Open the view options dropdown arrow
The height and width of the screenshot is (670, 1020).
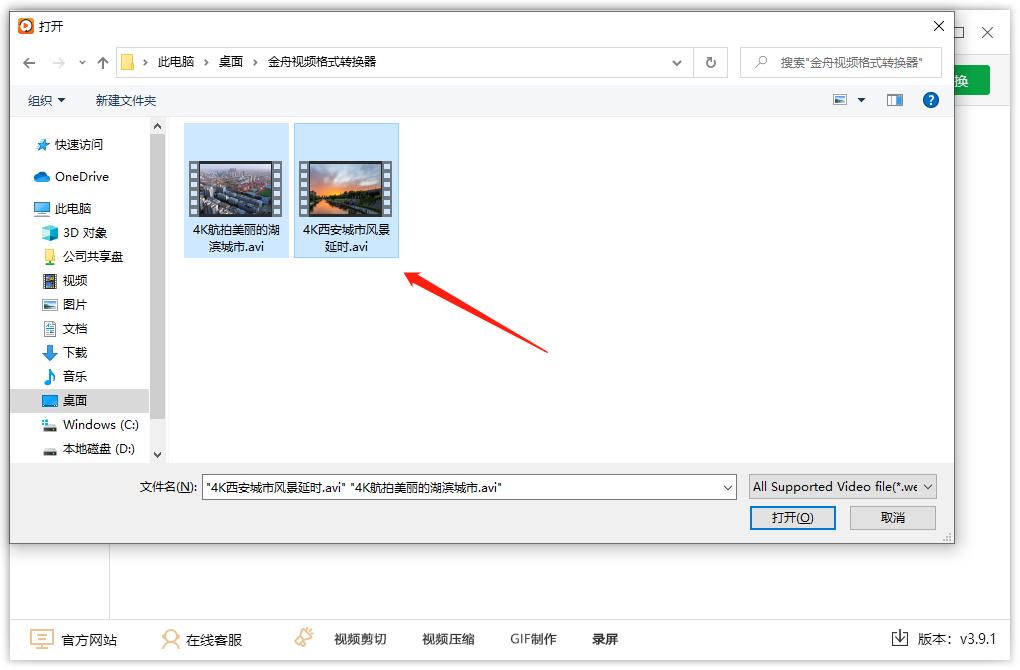(x=858, y=100)
